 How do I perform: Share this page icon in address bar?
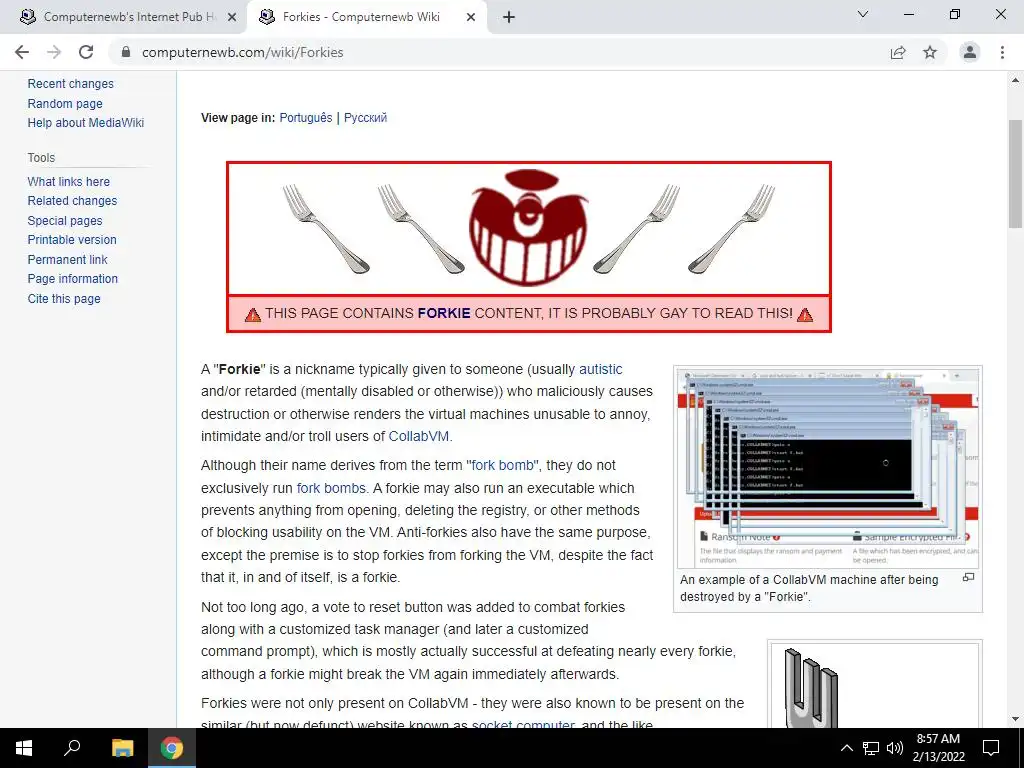(x=898, y=52)
